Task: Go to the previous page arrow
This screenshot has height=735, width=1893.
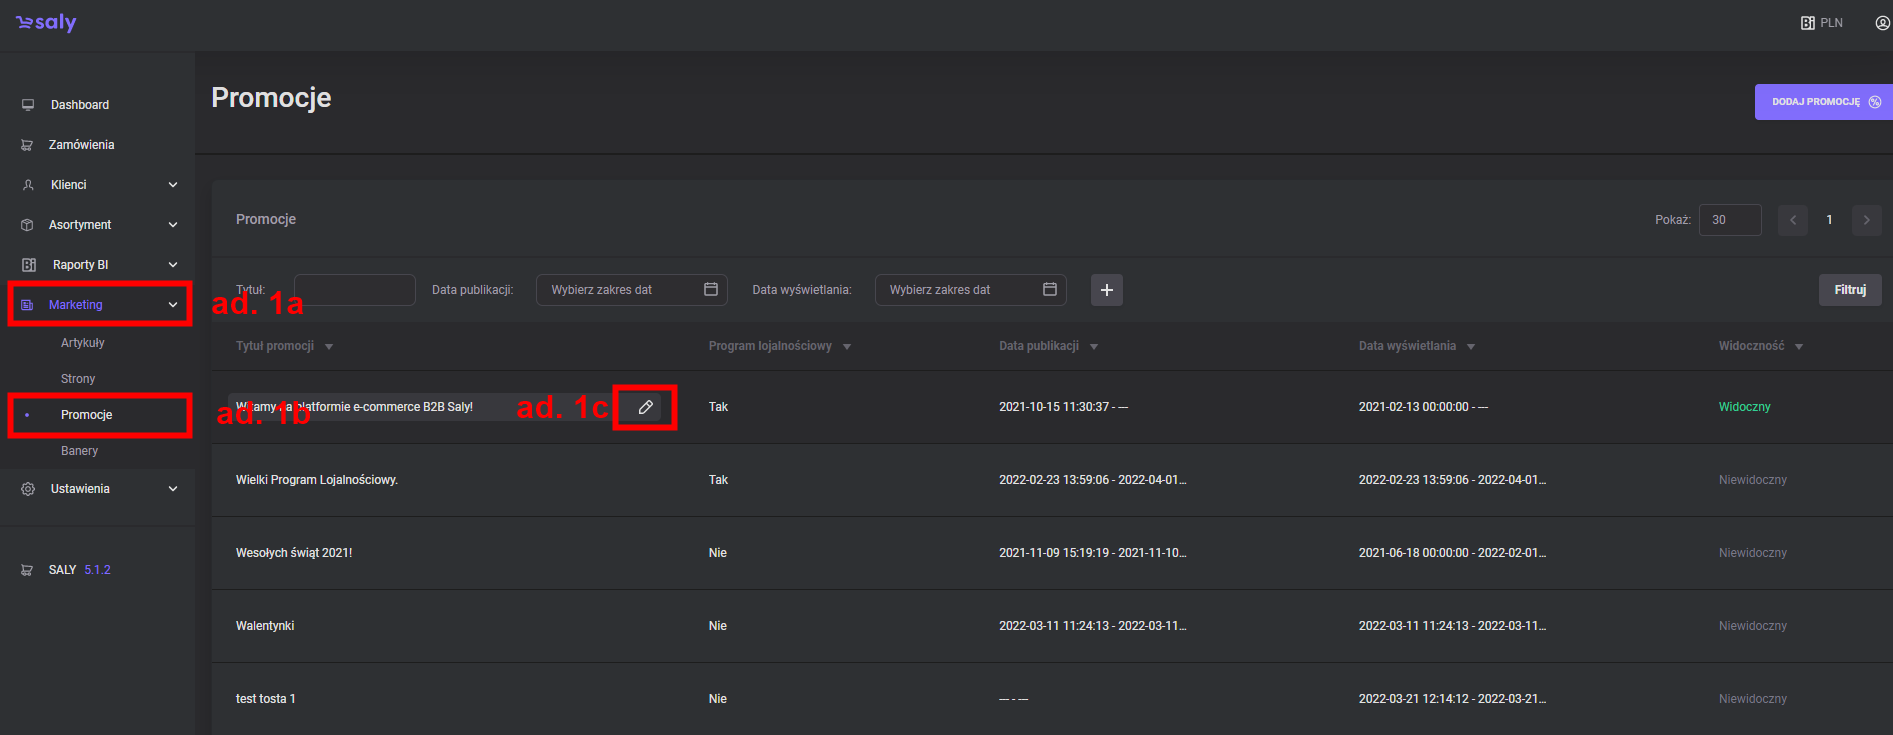Action: tap(1792, 220)
